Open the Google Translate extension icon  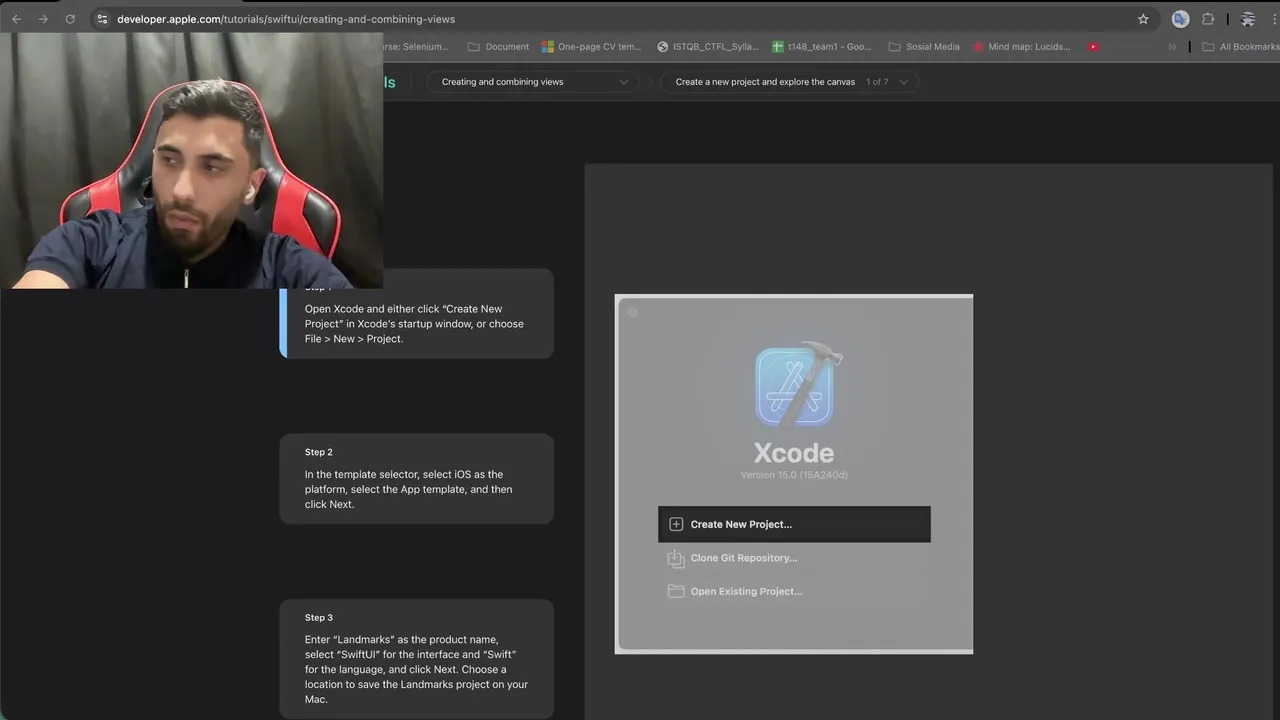(x=1180, y=19)
